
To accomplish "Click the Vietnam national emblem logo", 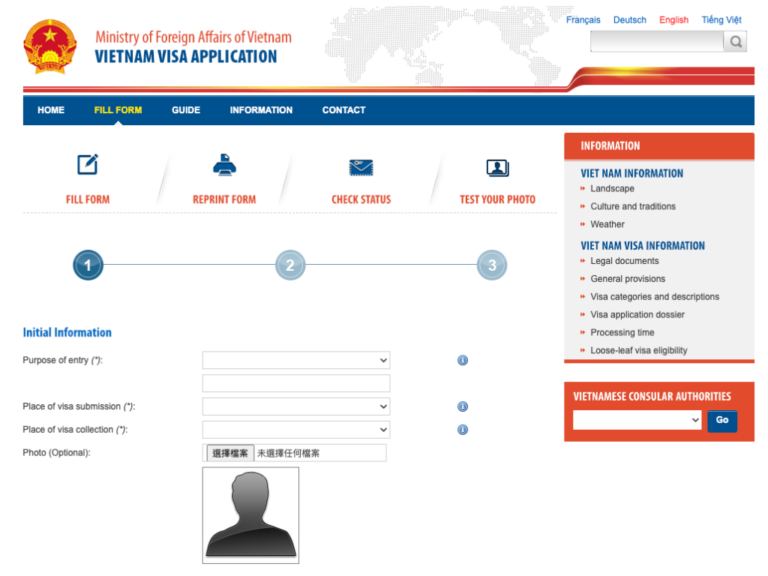I will [x=50, y=47].
